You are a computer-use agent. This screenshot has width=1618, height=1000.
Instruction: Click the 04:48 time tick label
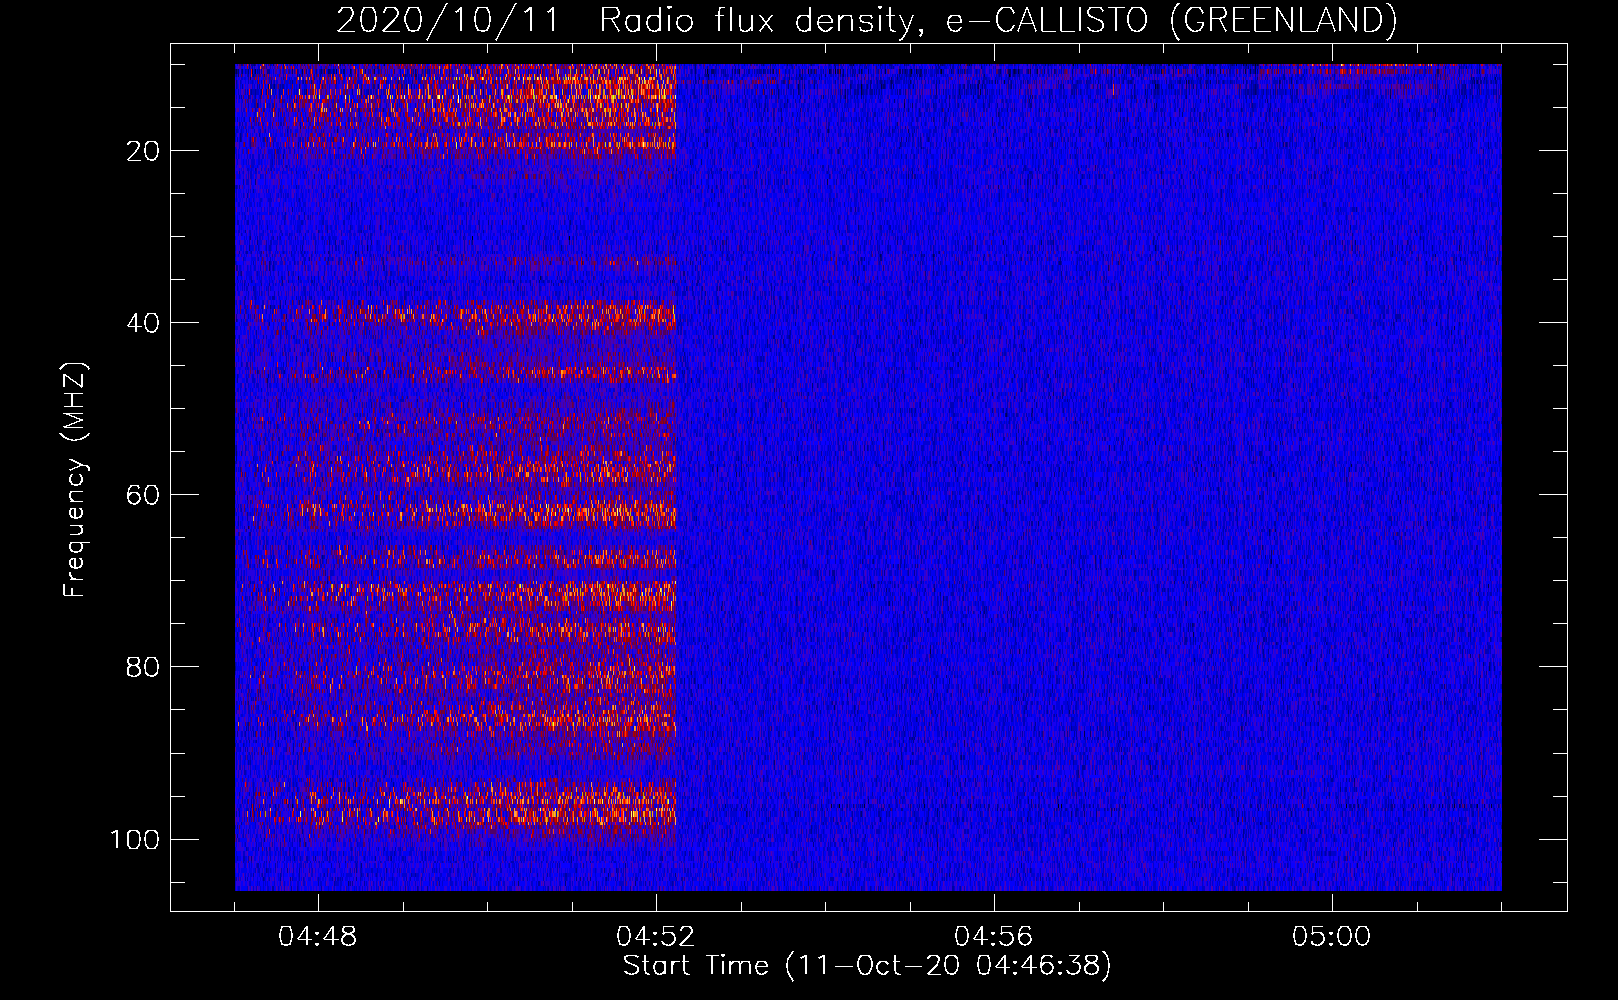pos(317,937)
